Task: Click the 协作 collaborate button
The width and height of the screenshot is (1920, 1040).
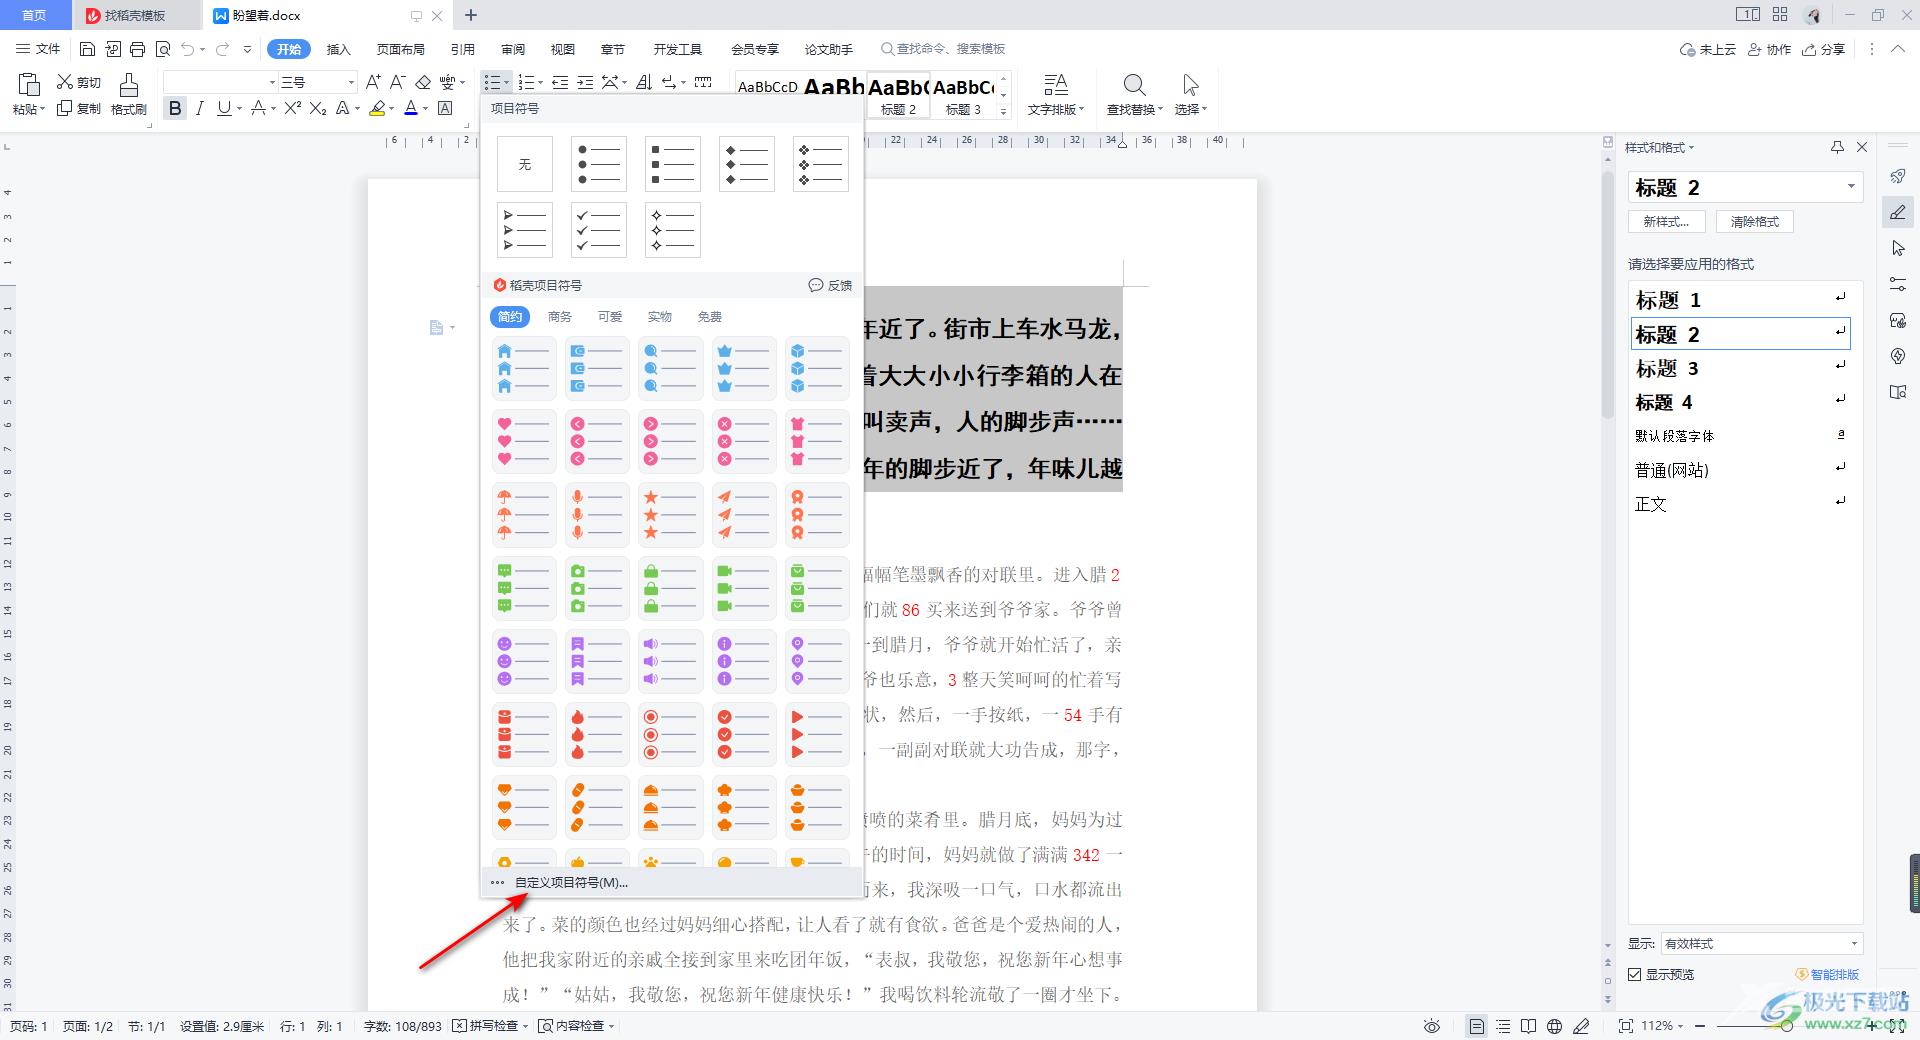Action: click(1769, 49)
